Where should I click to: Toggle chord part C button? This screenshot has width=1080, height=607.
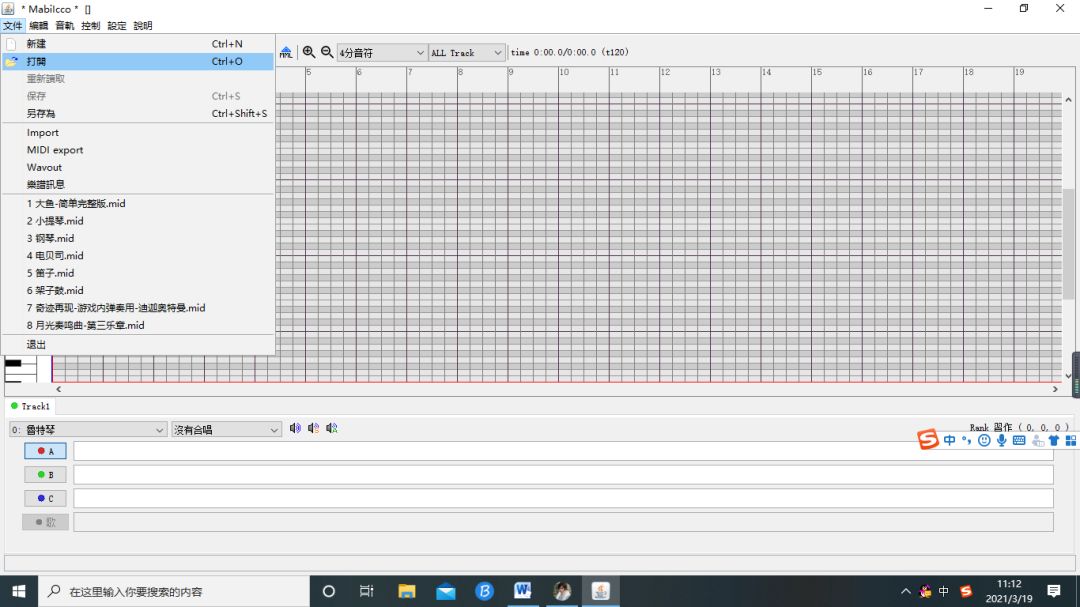coord(45,498)
